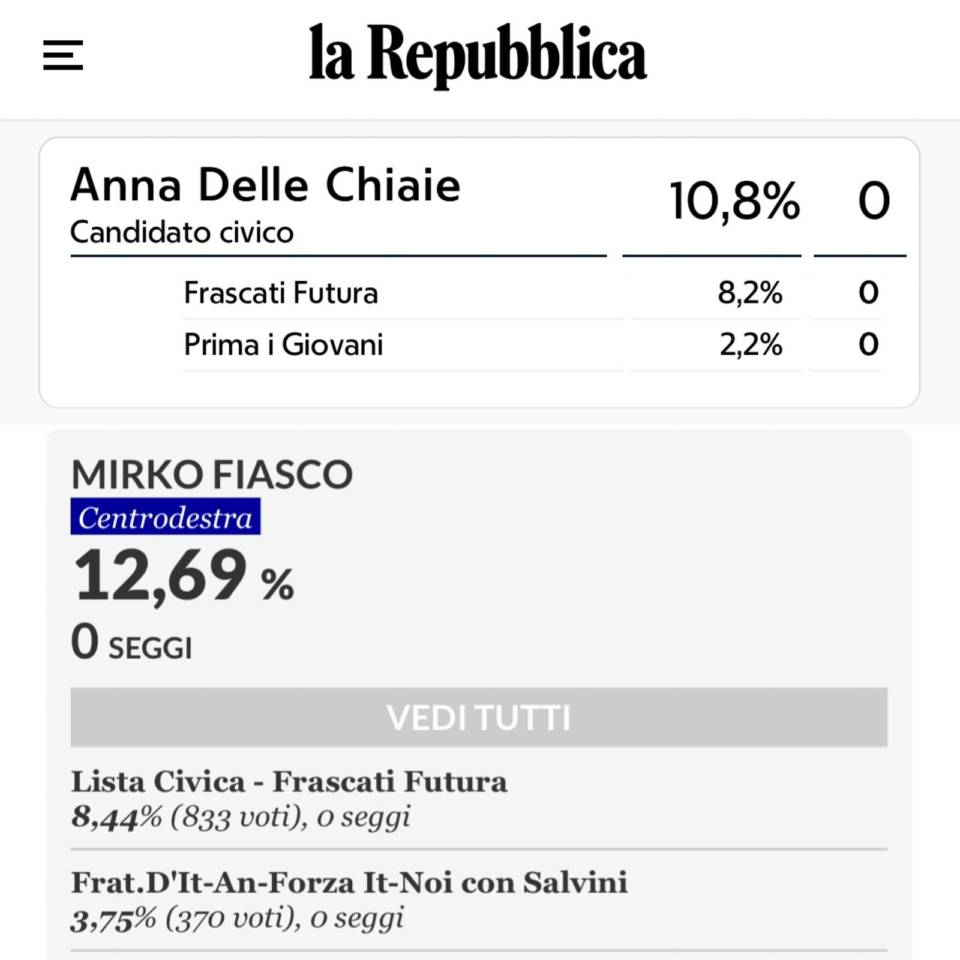This screenshot has width=960, height=960.
Task: Click Prima i Giovani's seat count 0
Action: (868, 345)
